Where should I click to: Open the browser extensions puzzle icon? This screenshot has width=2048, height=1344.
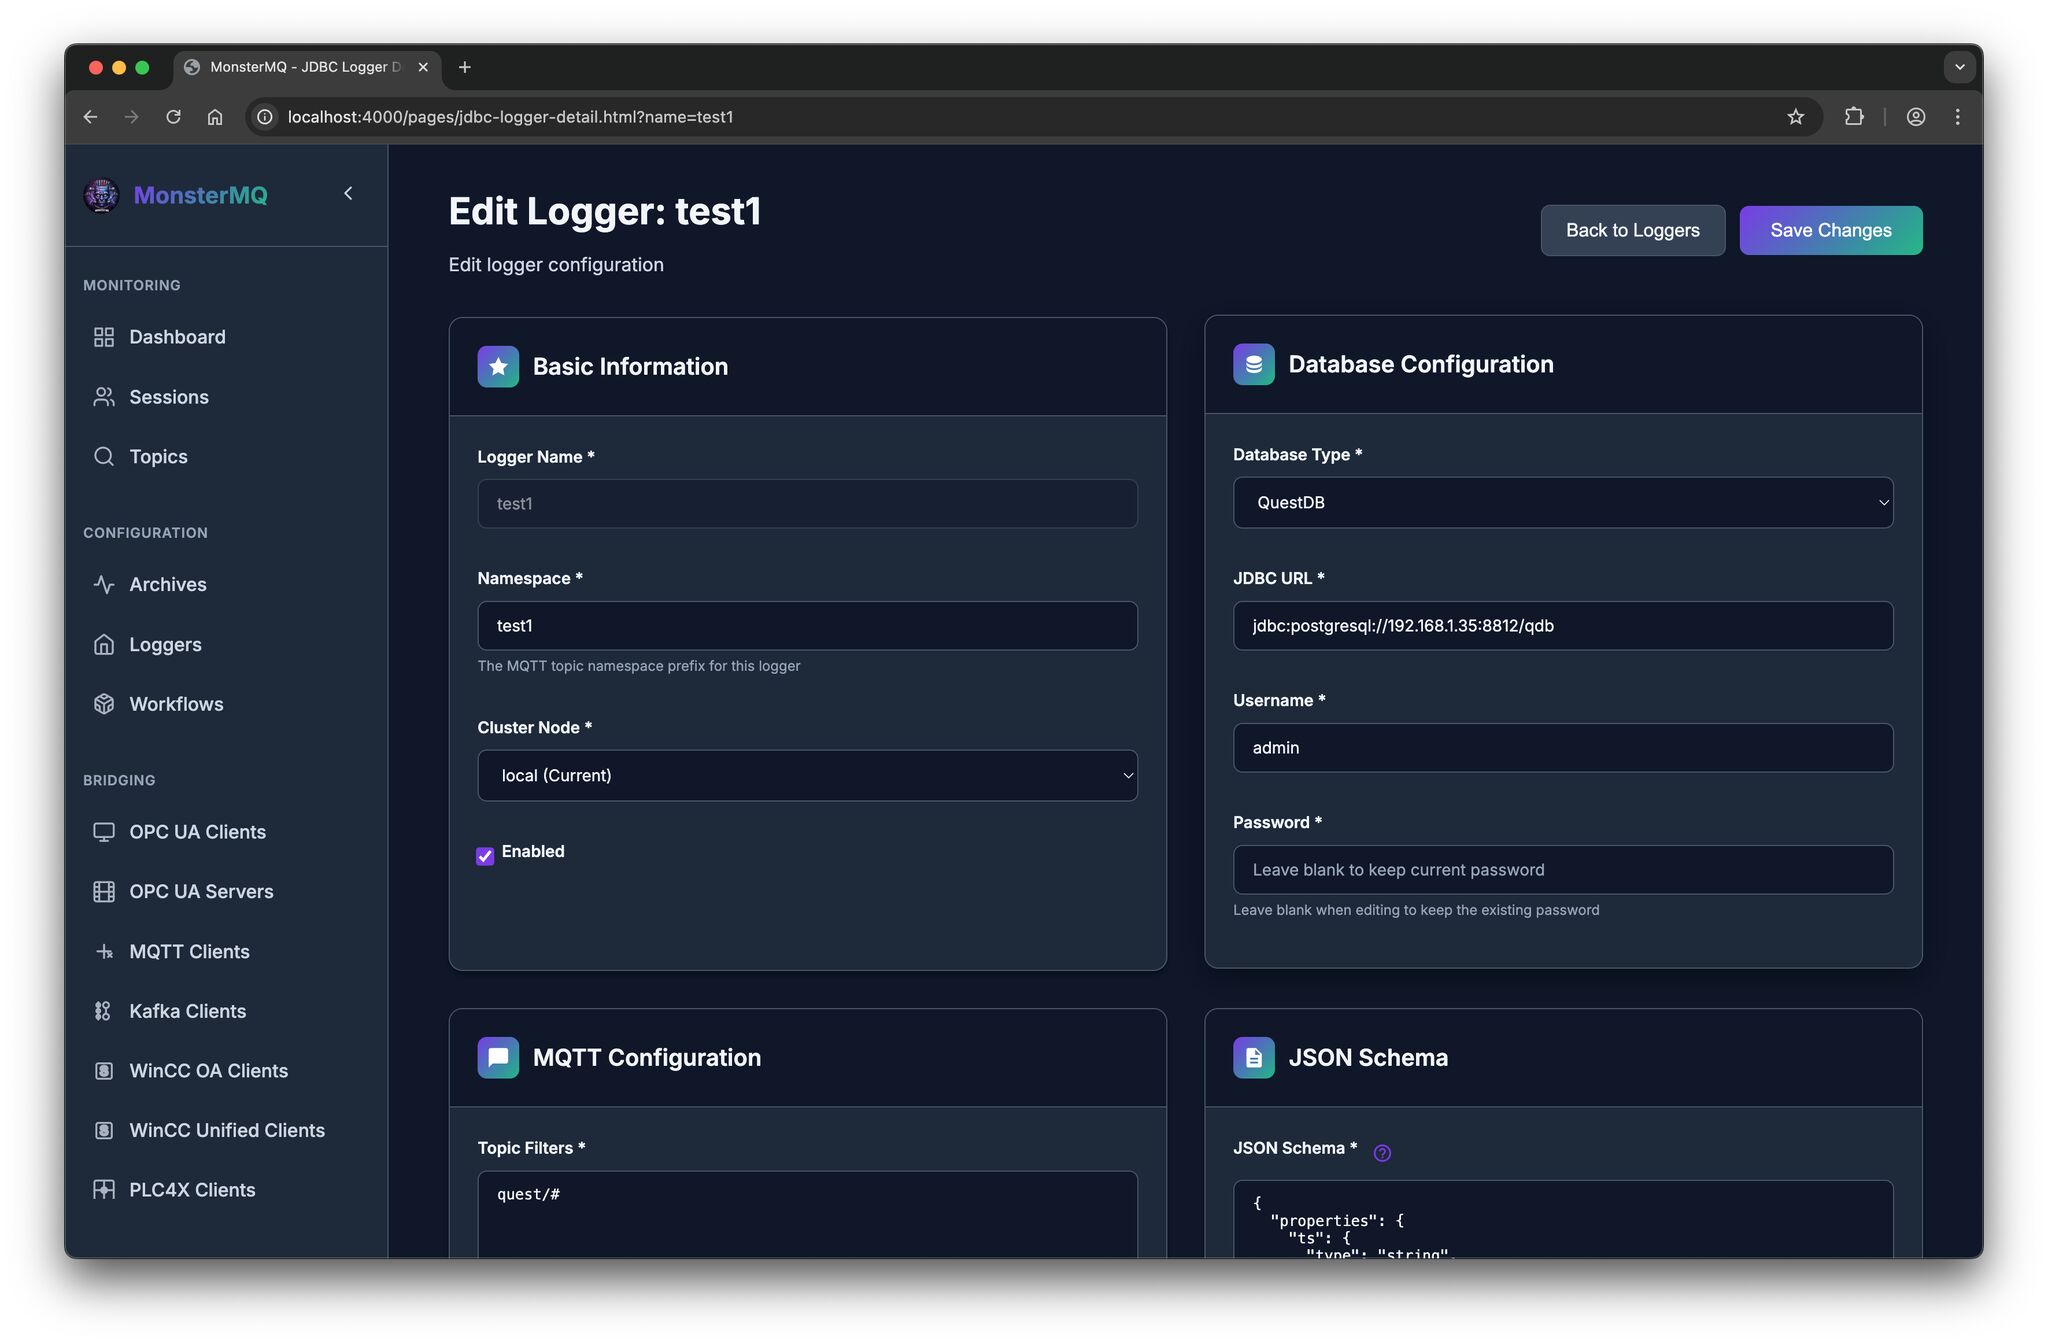1854,117
